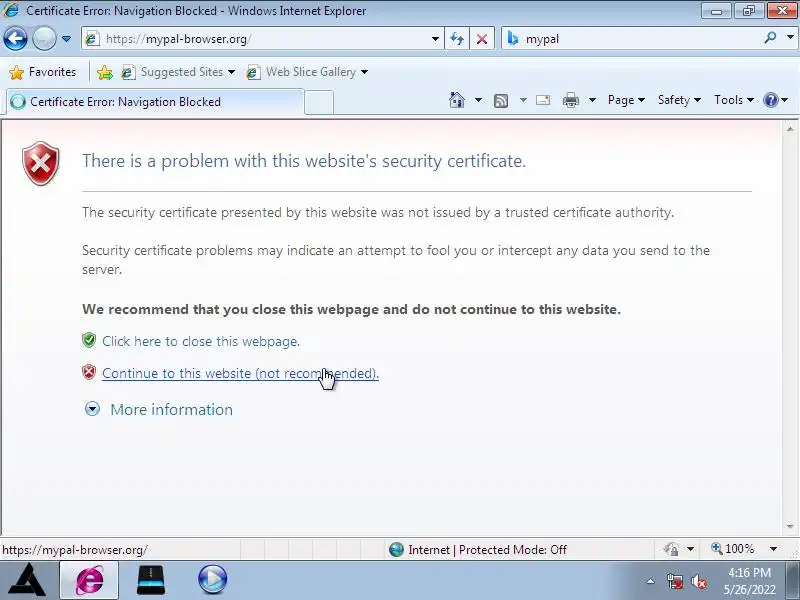Open the search provider dropdown arrow
Screen dimensions: 800x600
pos(790,38)
